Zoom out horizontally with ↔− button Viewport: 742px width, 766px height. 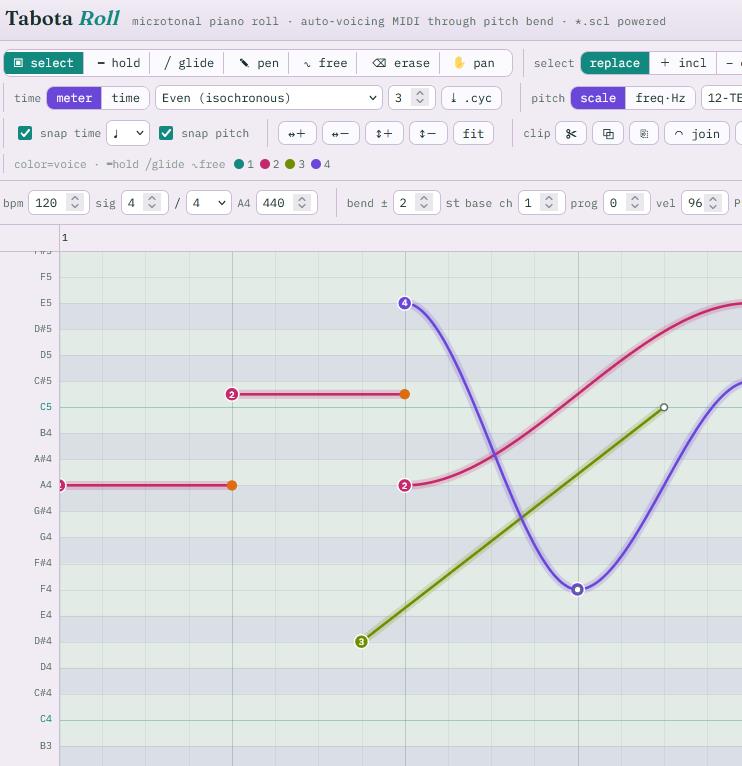coord(340,133)
